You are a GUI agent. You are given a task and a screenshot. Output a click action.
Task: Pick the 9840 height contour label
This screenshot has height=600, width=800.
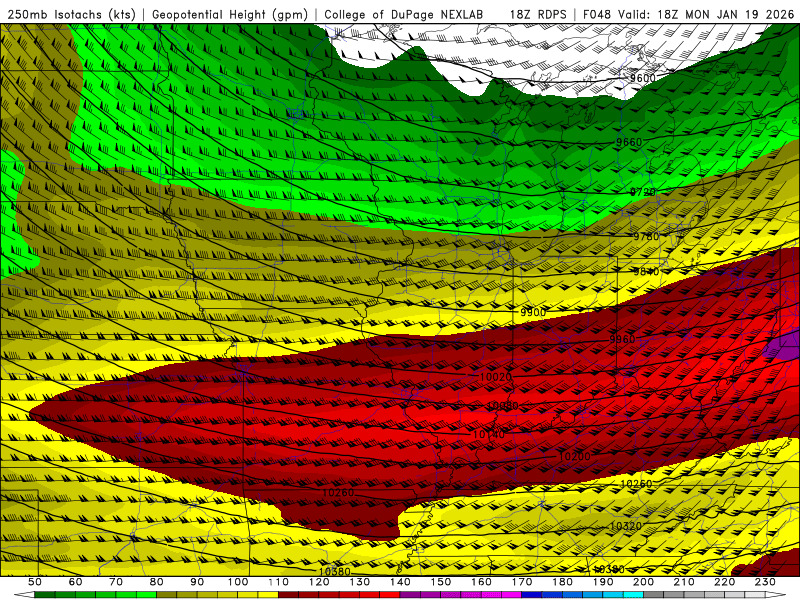[646, 272]
